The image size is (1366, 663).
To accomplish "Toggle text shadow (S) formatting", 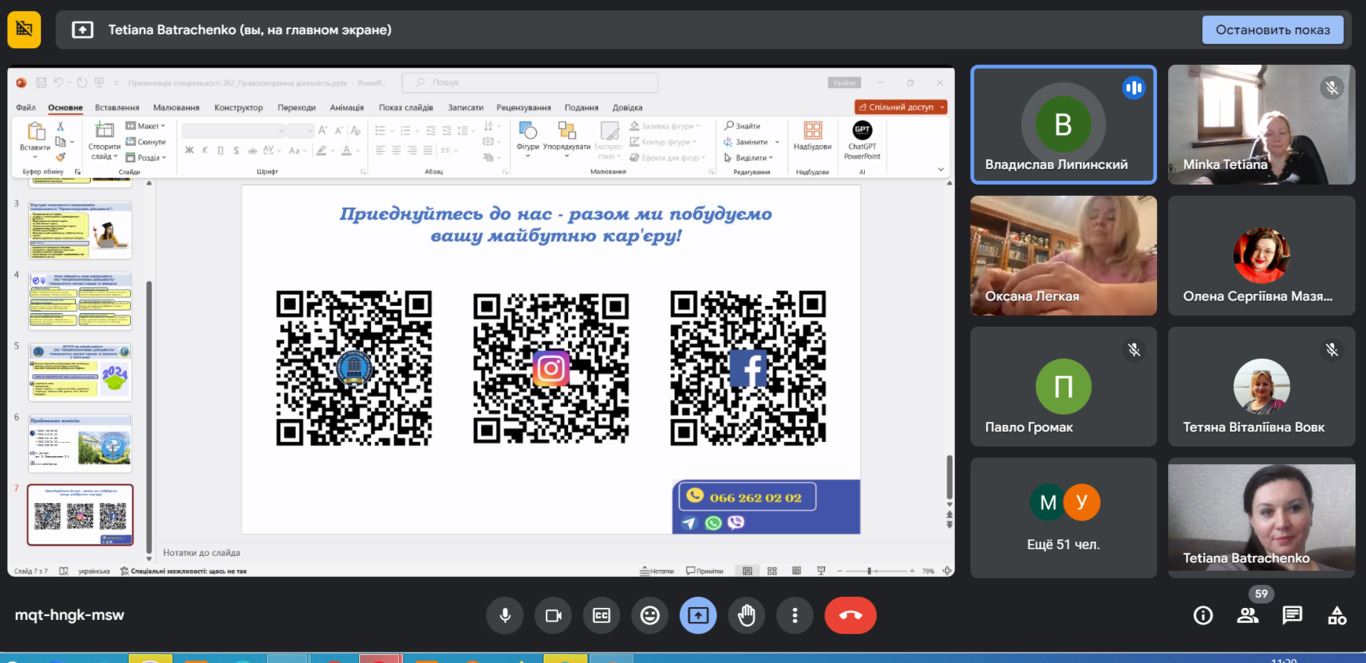I will click(236, 151).
